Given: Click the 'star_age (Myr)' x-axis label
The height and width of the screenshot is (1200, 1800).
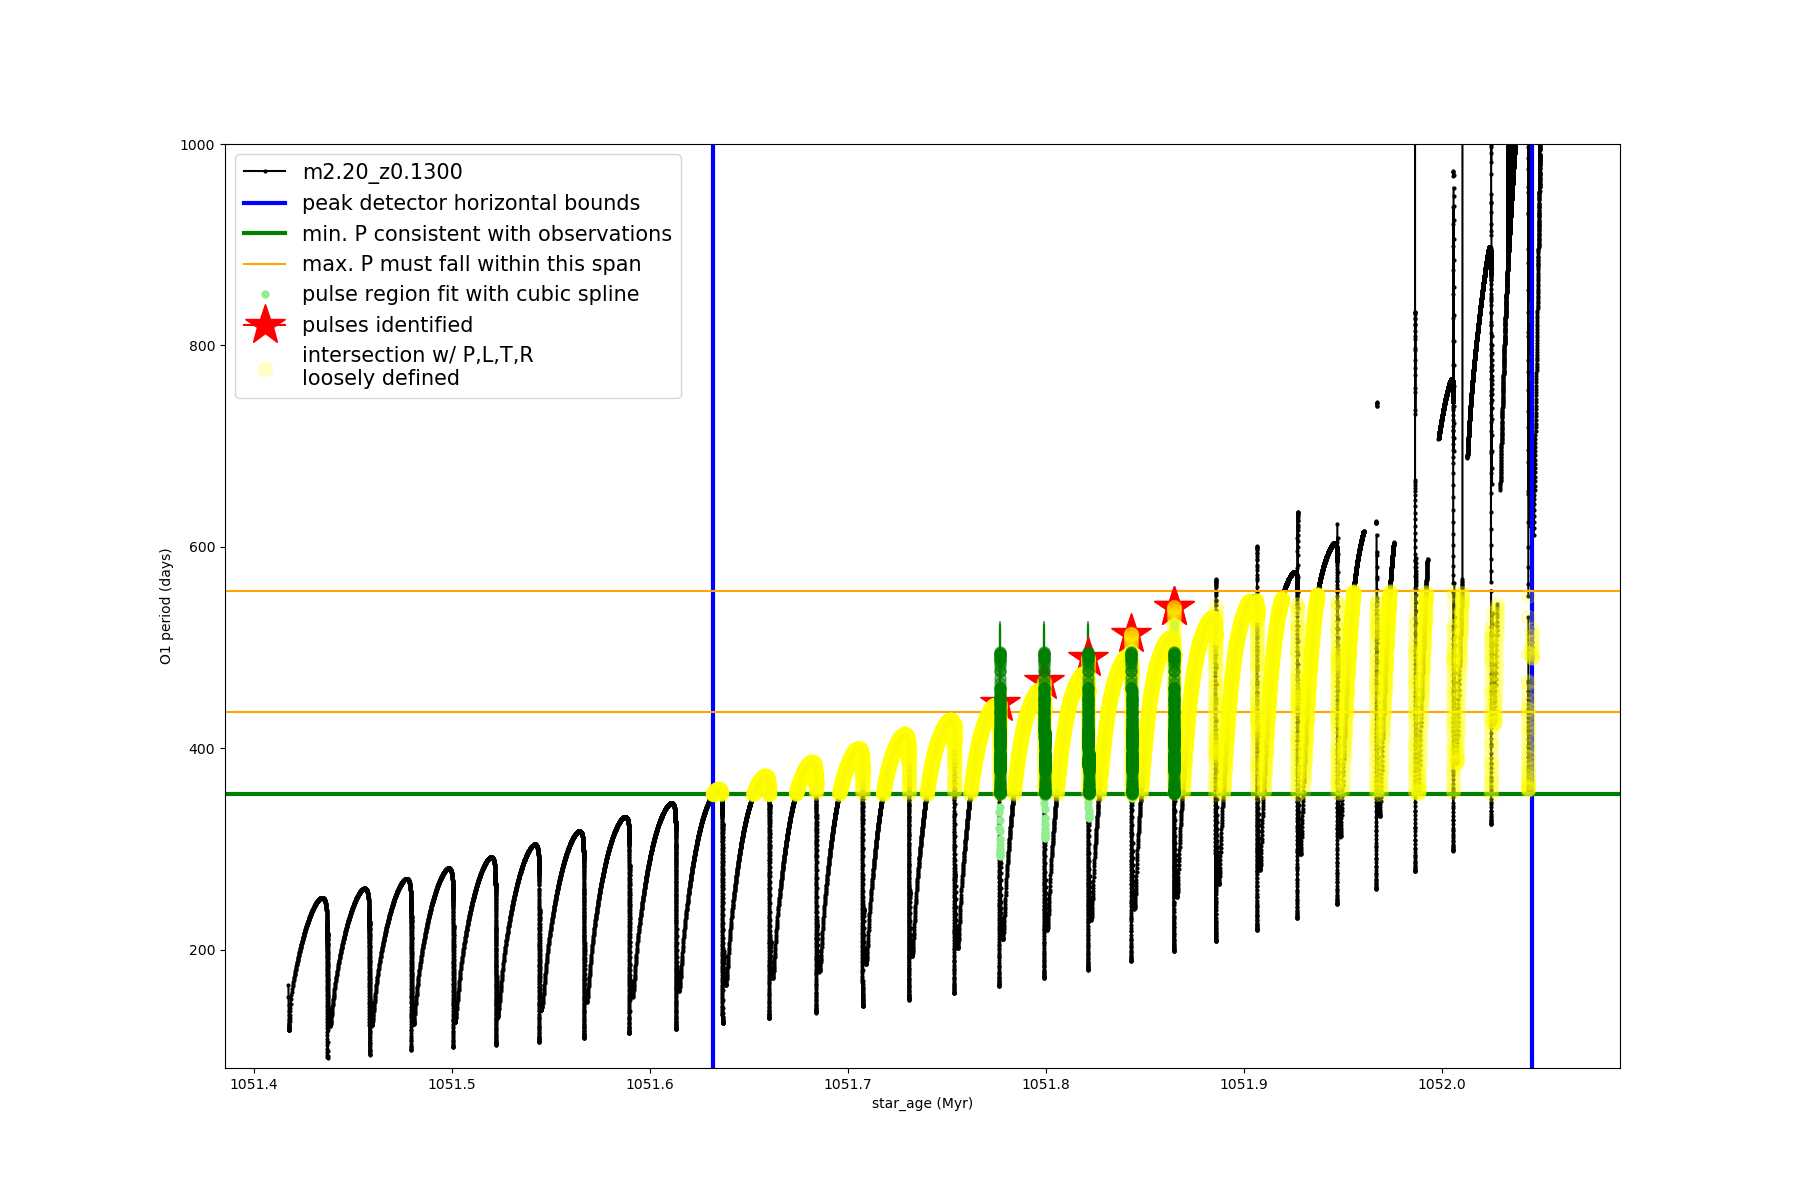Looking at the screenshot, I should click(x=922, y=1103).
